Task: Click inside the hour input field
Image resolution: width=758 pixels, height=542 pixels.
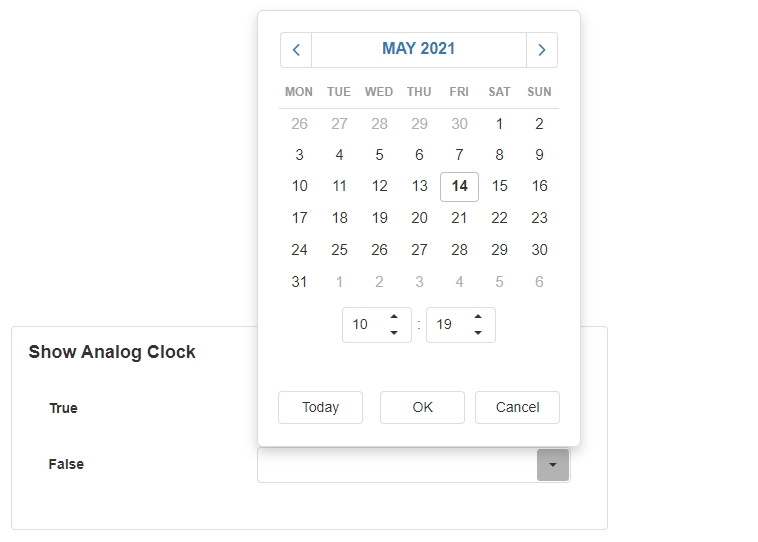Action: 362,325
